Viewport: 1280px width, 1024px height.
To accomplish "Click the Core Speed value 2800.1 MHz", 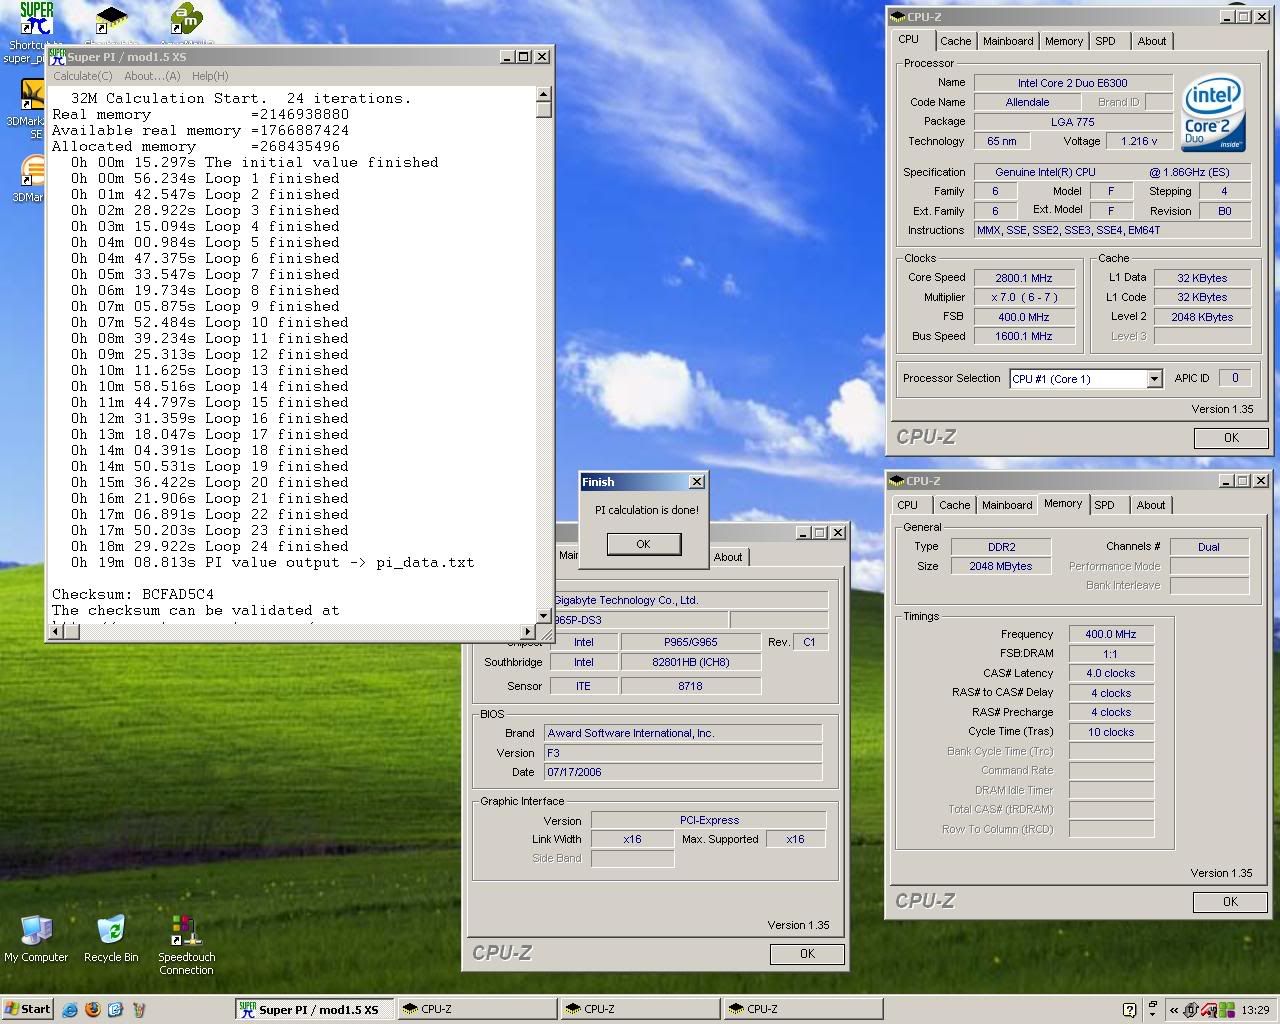I will pyautogui.click(x=1024, y=278).
